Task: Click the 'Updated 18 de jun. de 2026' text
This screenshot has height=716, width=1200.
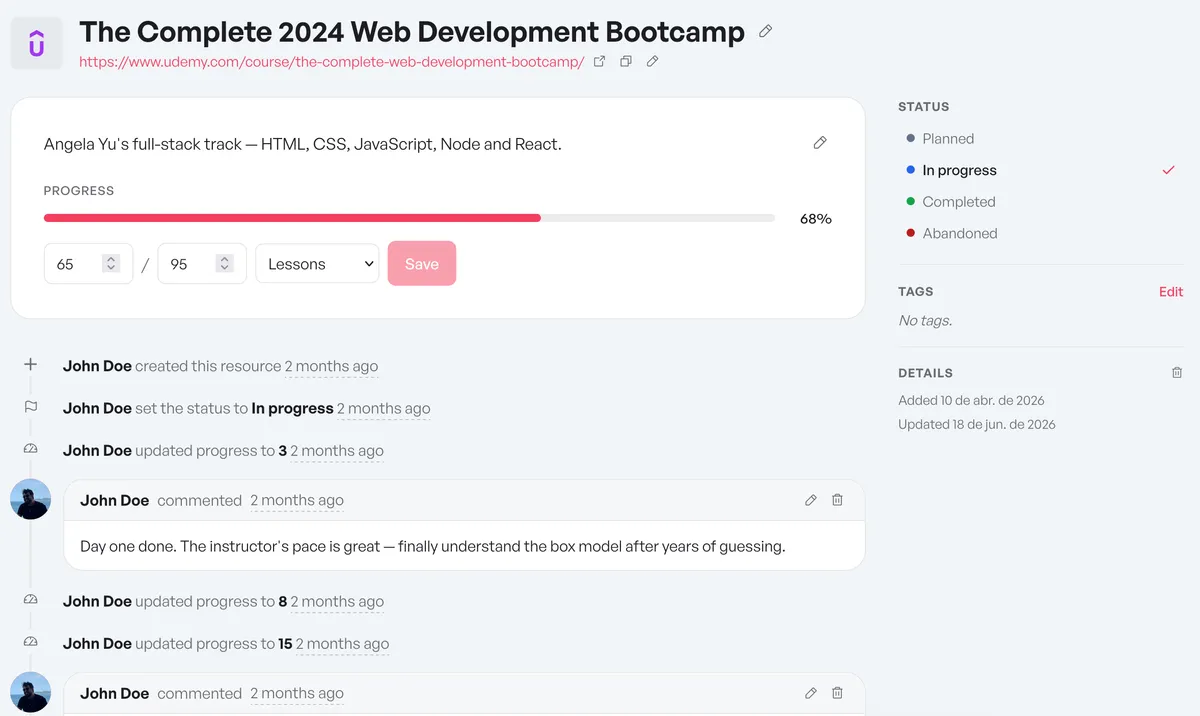Action: coord(977,424)
